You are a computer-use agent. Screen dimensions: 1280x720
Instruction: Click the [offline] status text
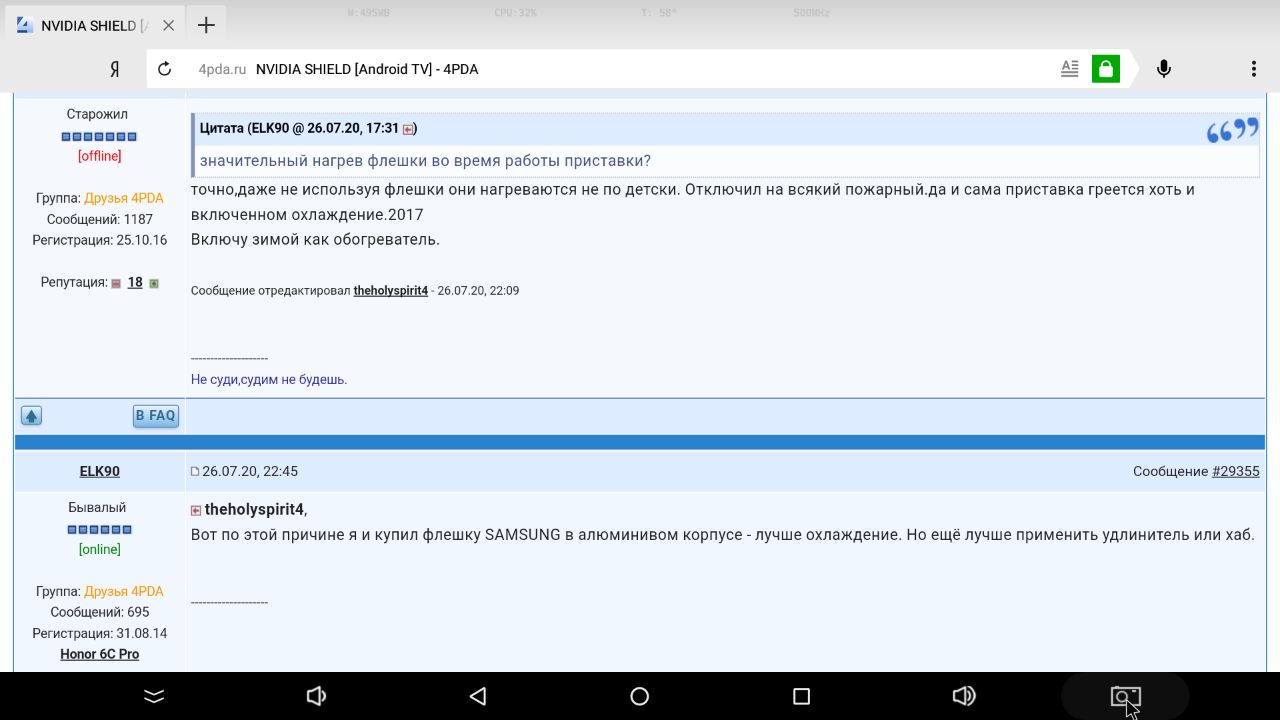(100, 156)
